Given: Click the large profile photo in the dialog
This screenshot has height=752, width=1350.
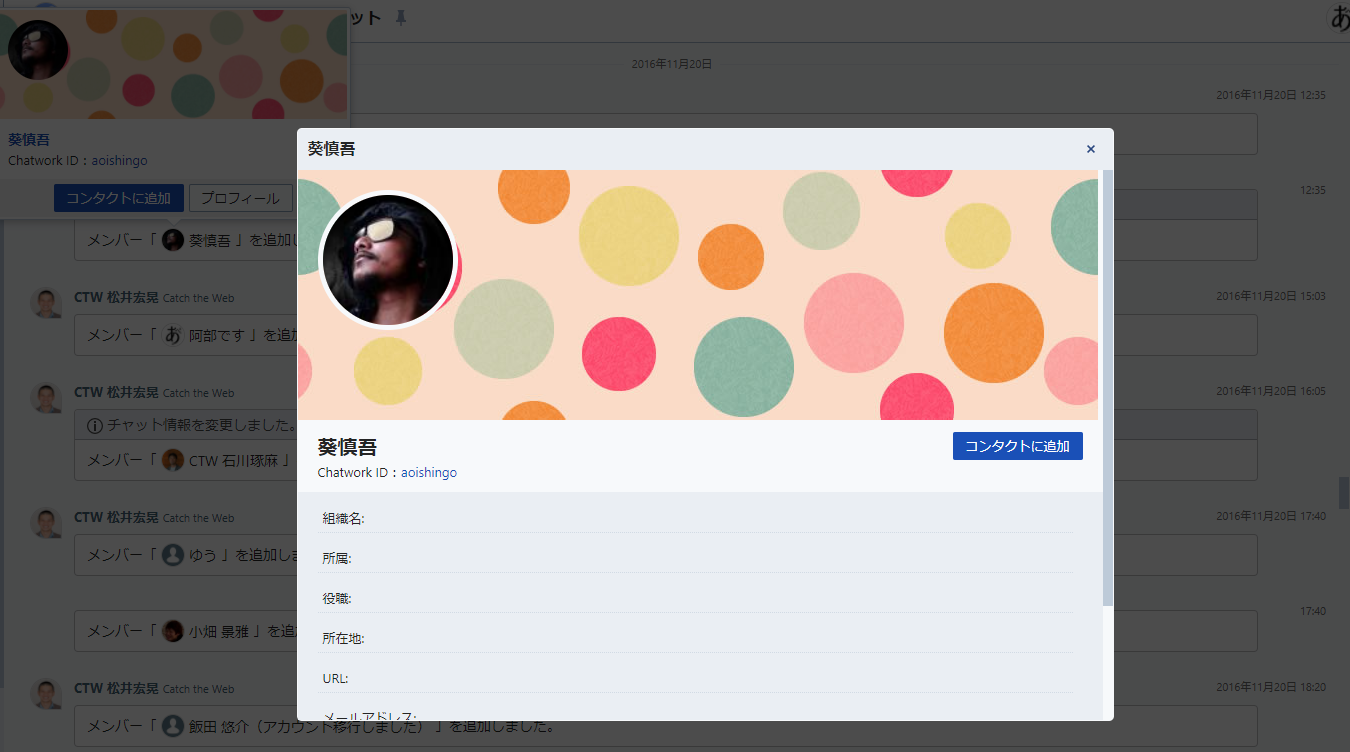Looking at the screenshot, I should (387, 259).
